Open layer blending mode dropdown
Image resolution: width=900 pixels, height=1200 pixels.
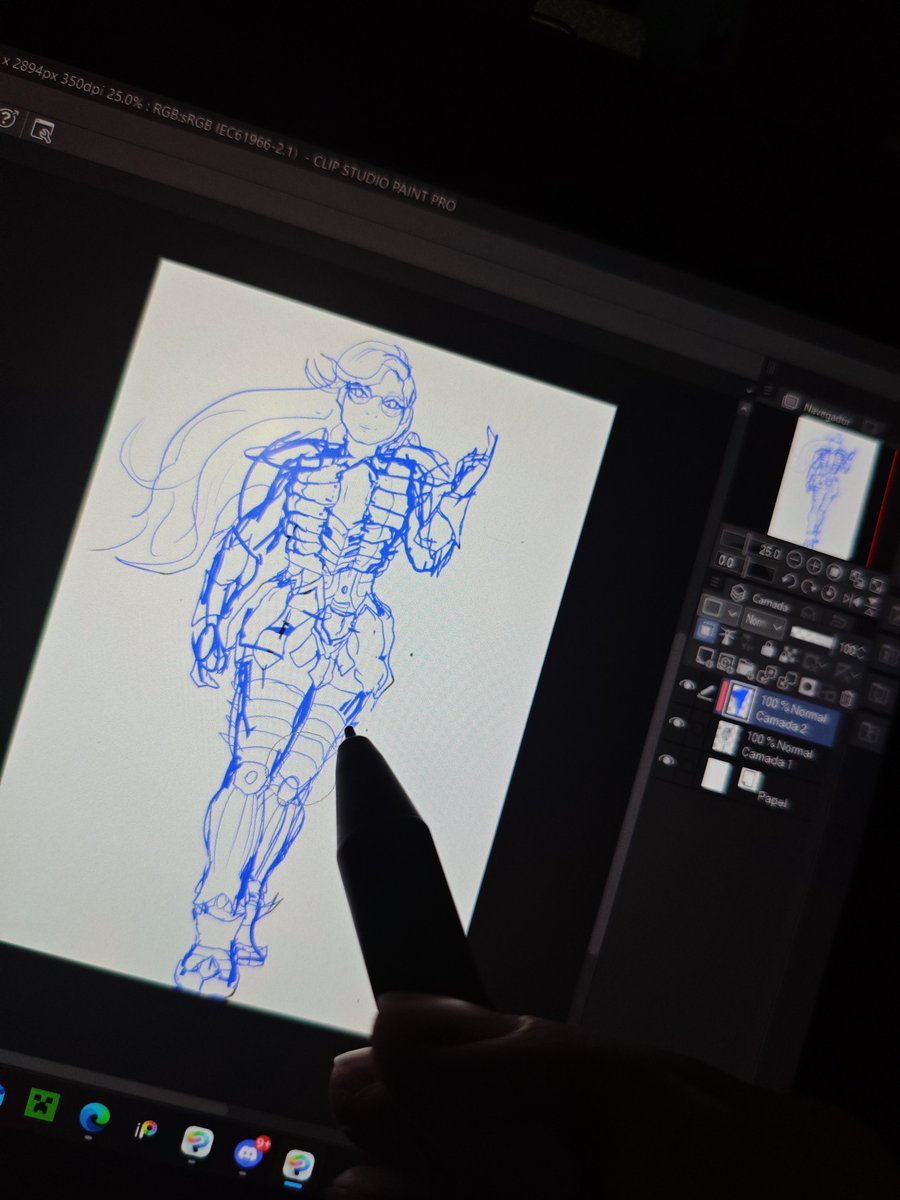(764, 621)
